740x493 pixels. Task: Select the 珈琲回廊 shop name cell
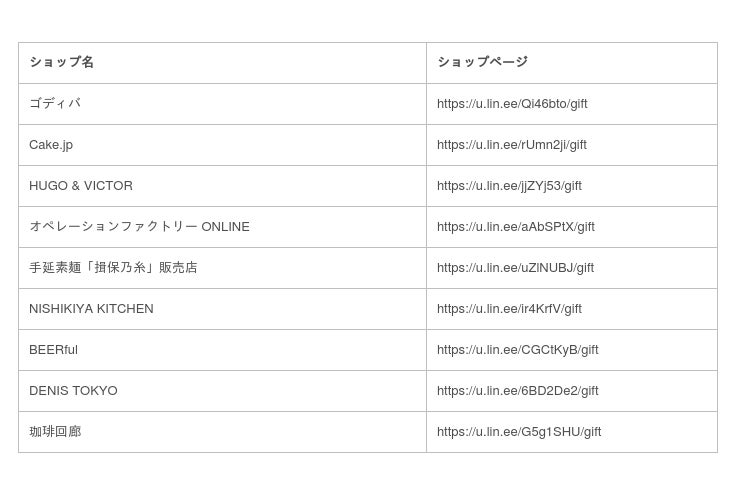55,432
